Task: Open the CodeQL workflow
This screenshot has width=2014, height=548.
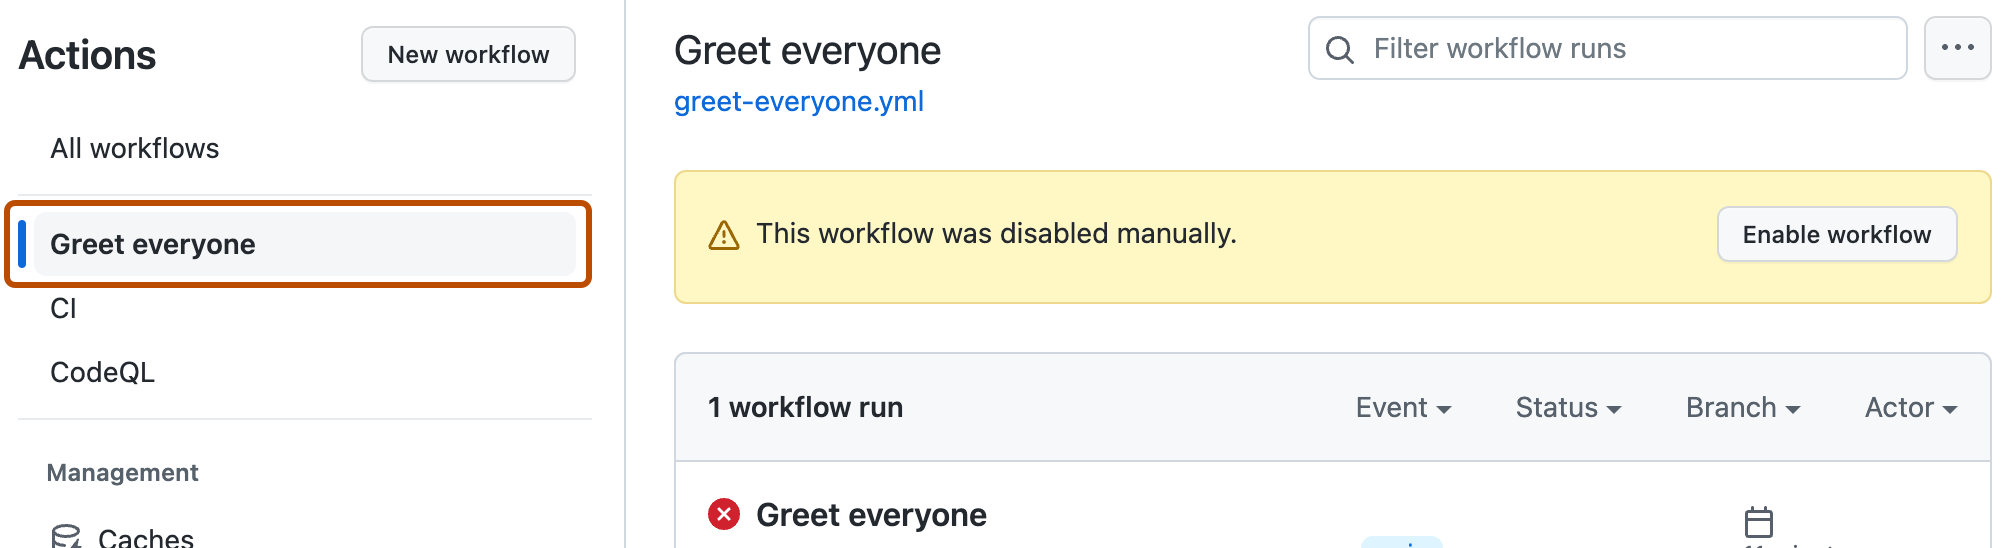Action: point(102,373)
